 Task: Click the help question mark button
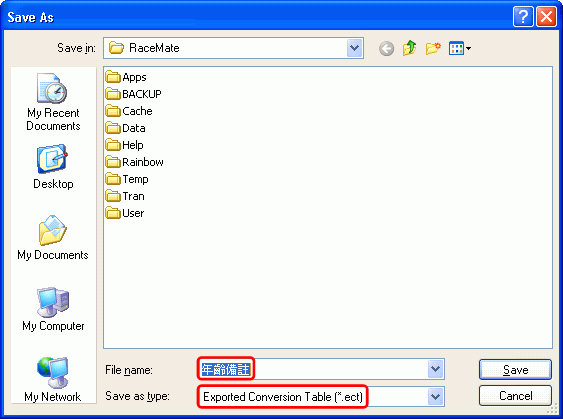(x=523, y=17)
